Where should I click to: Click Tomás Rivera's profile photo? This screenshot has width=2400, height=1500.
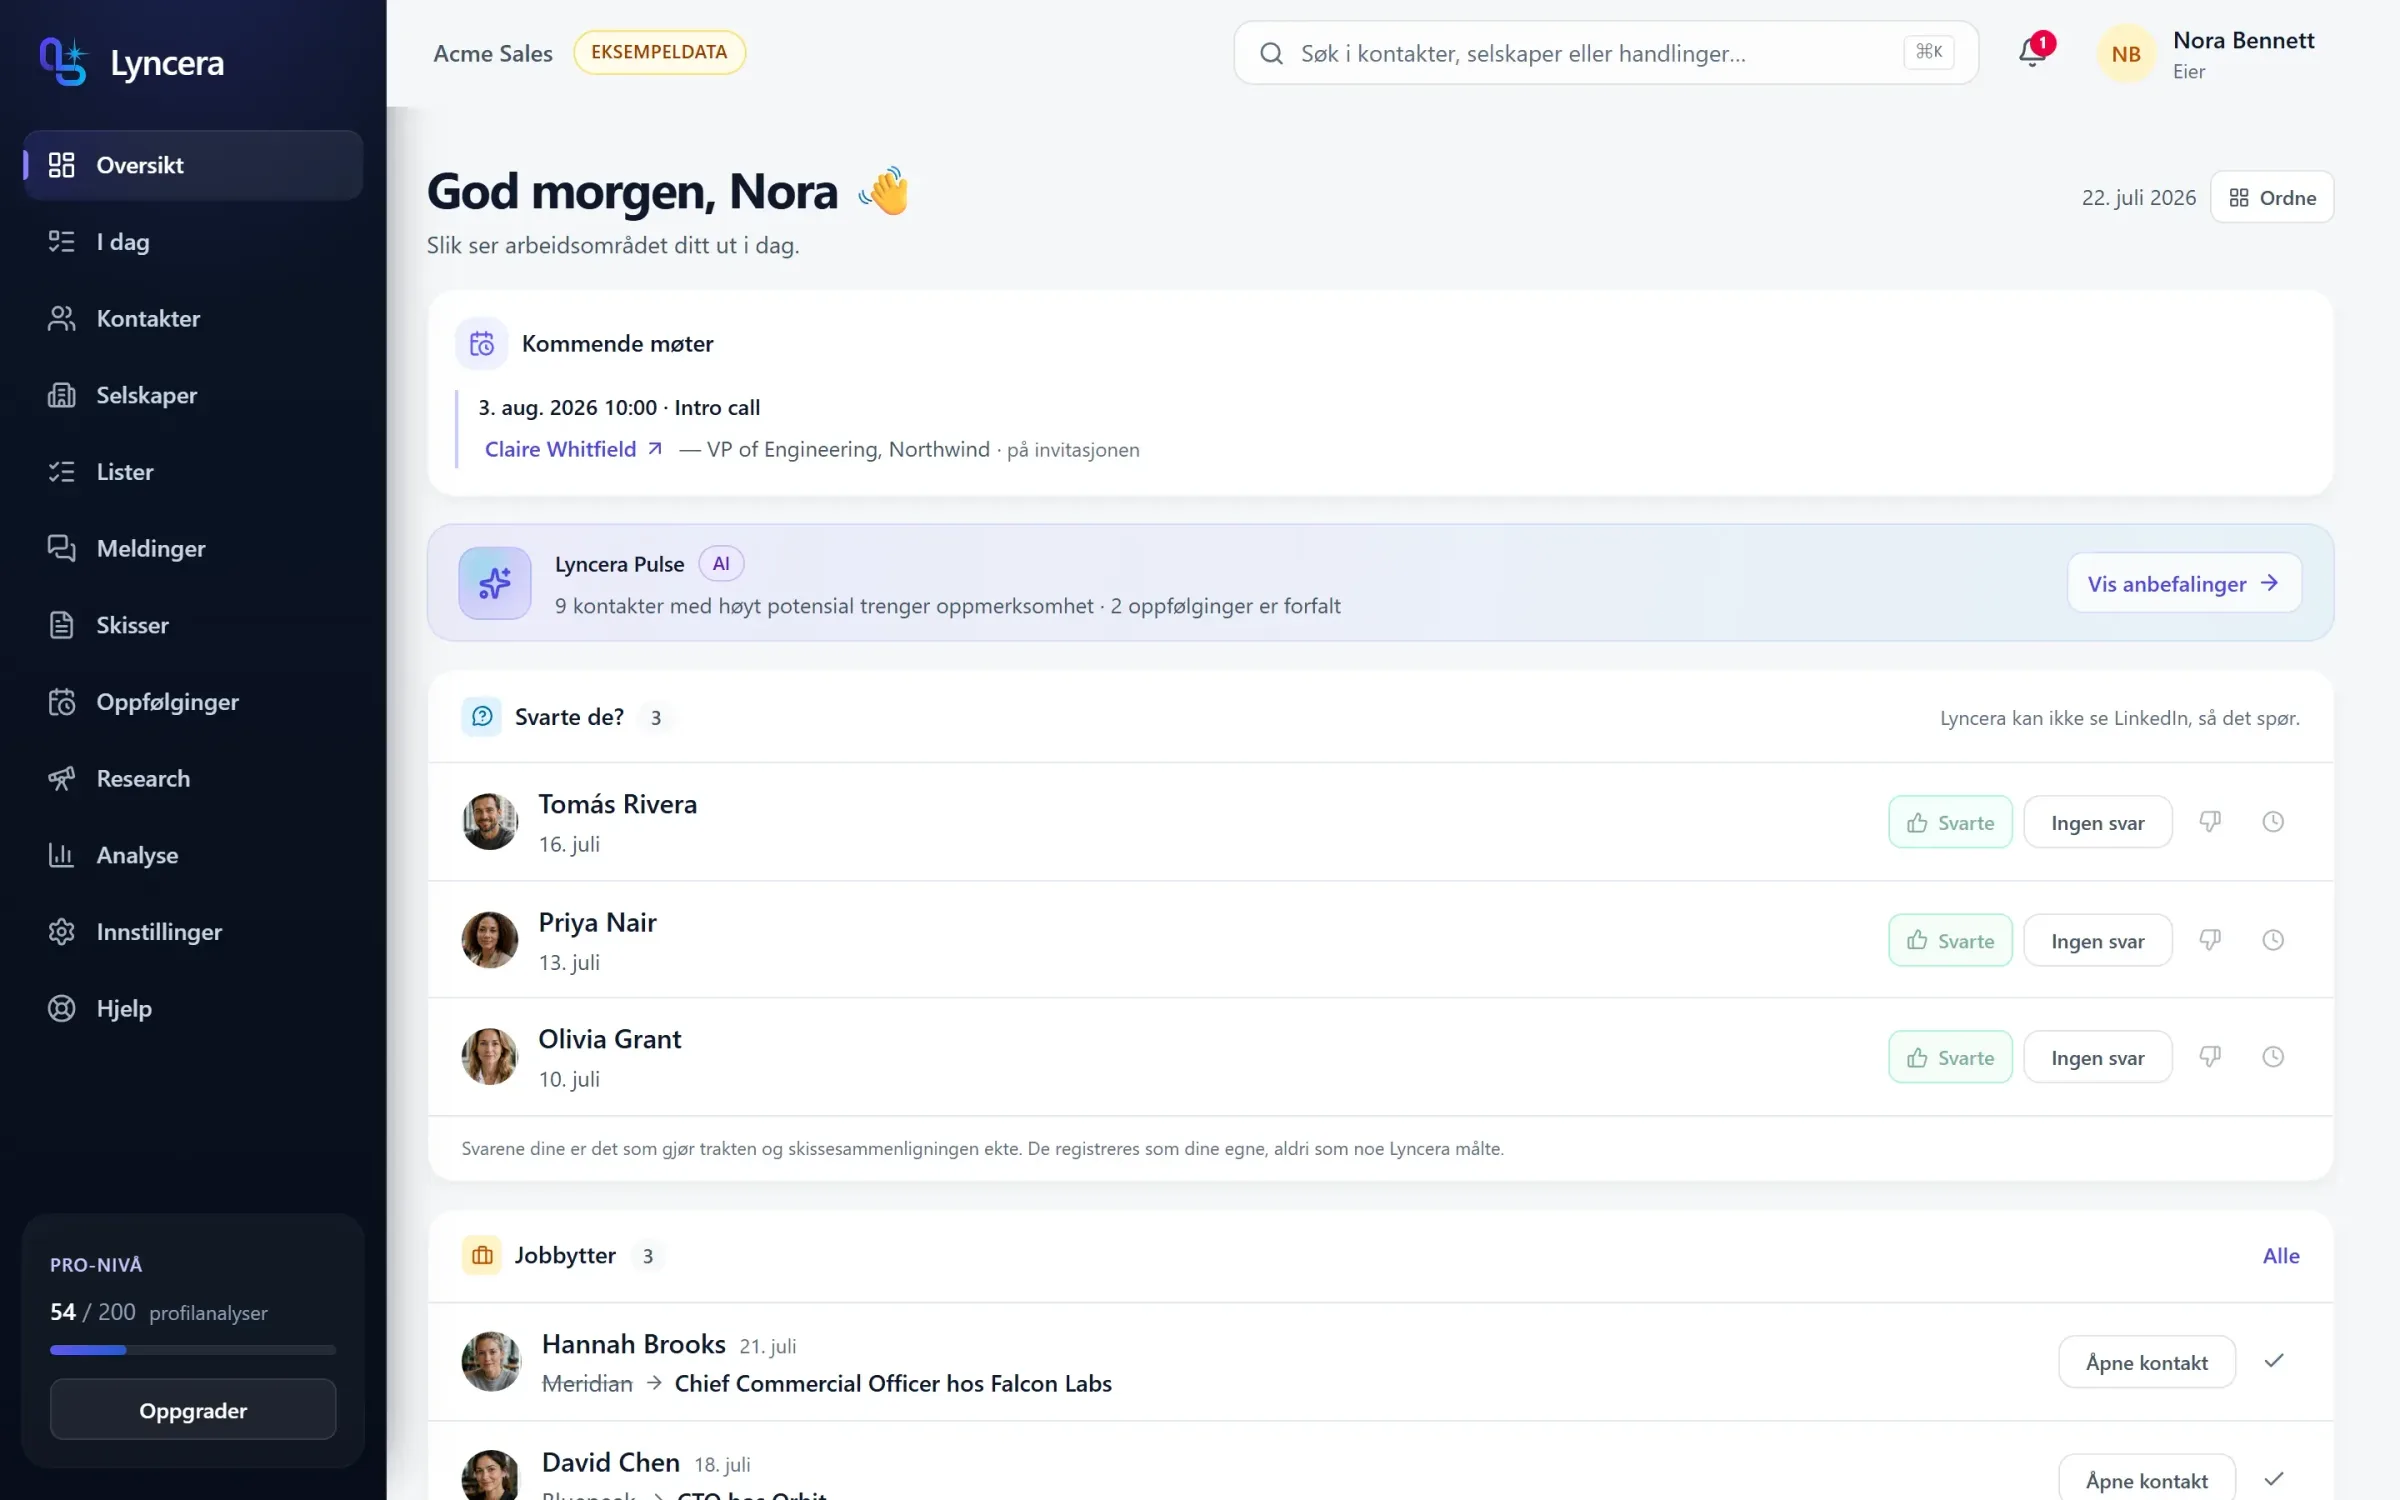[490, 822]
